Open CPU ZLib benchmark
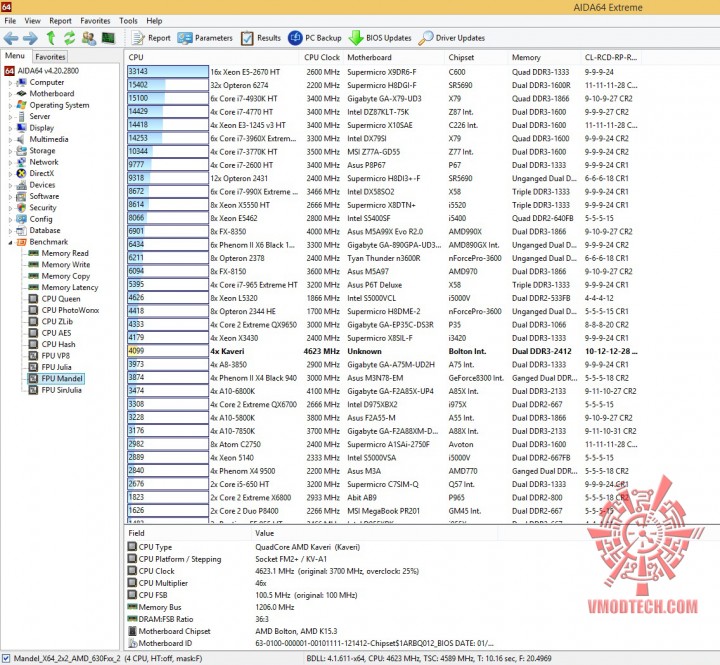720x665 pixels. [57, 321]
